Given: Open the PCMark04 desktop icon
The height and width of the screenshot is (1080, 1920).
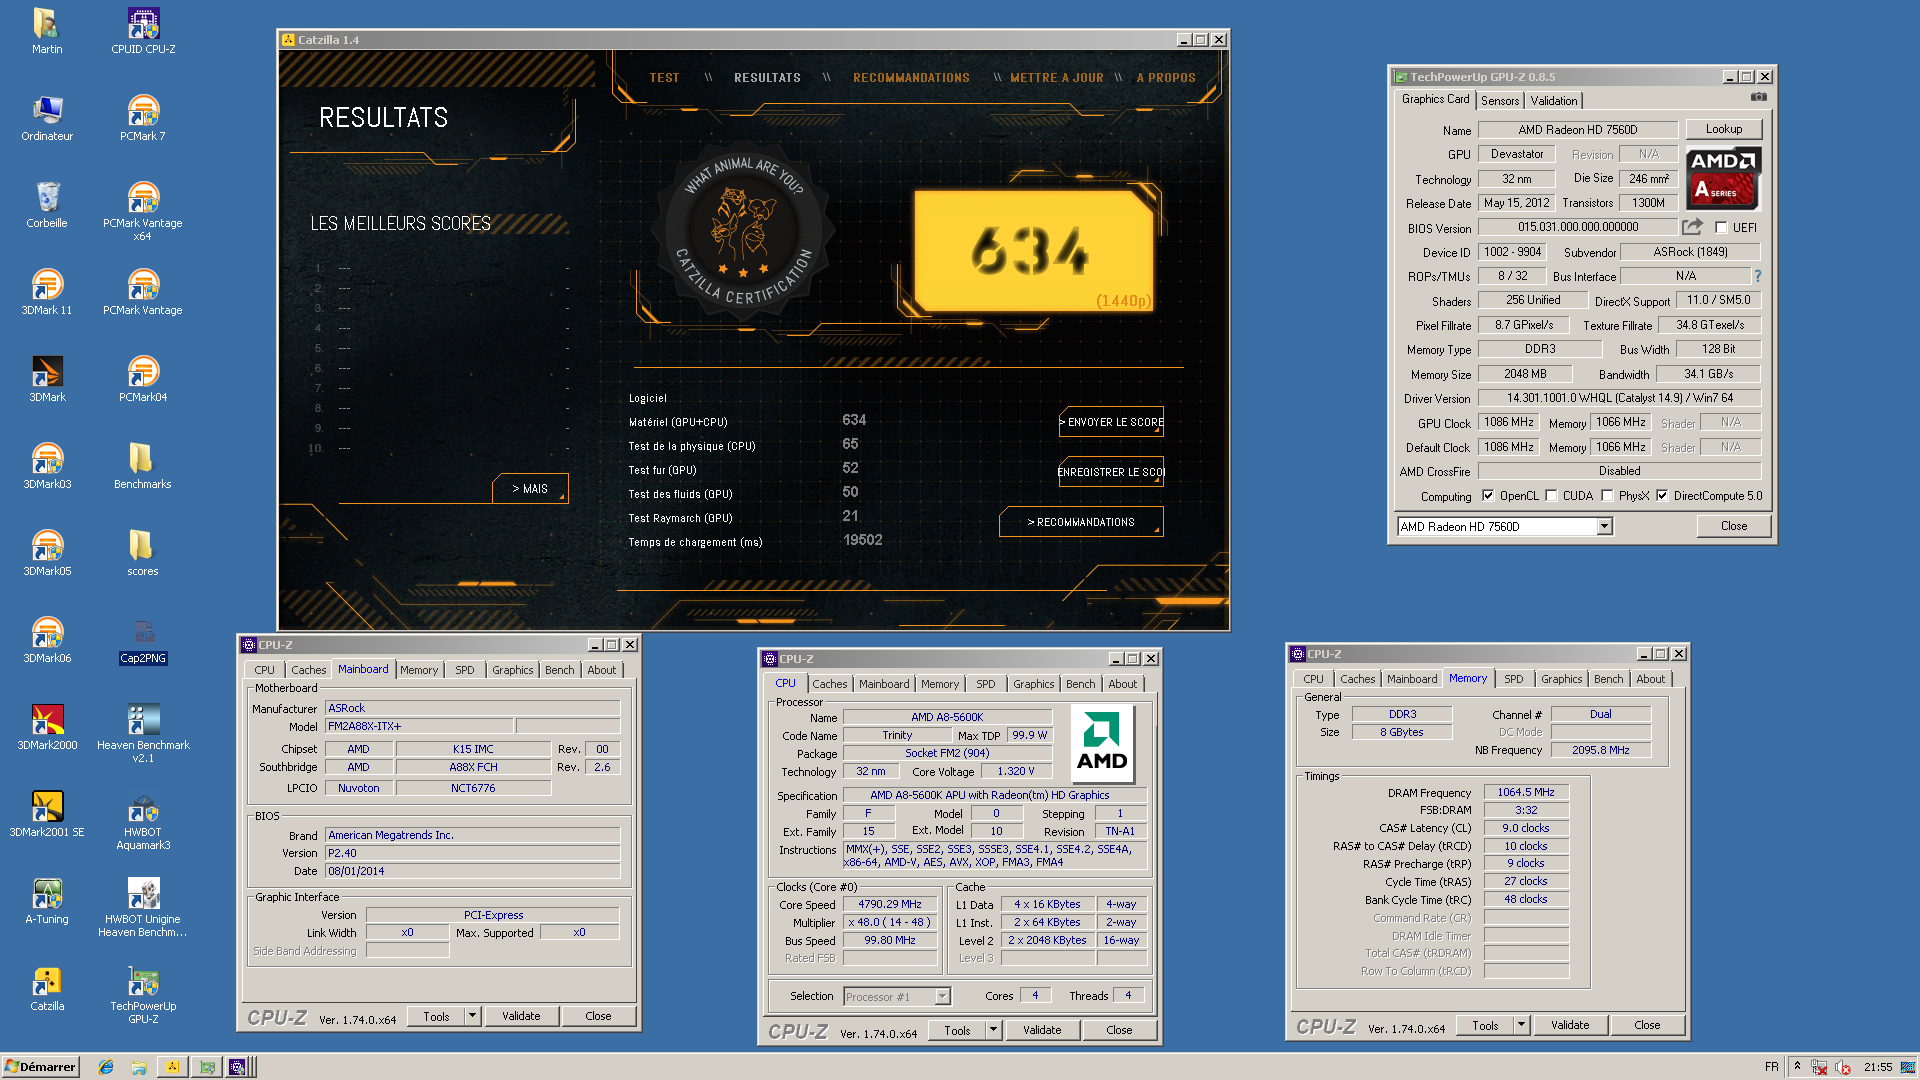Looking at the screenshot, I should (x=143, y=379).
